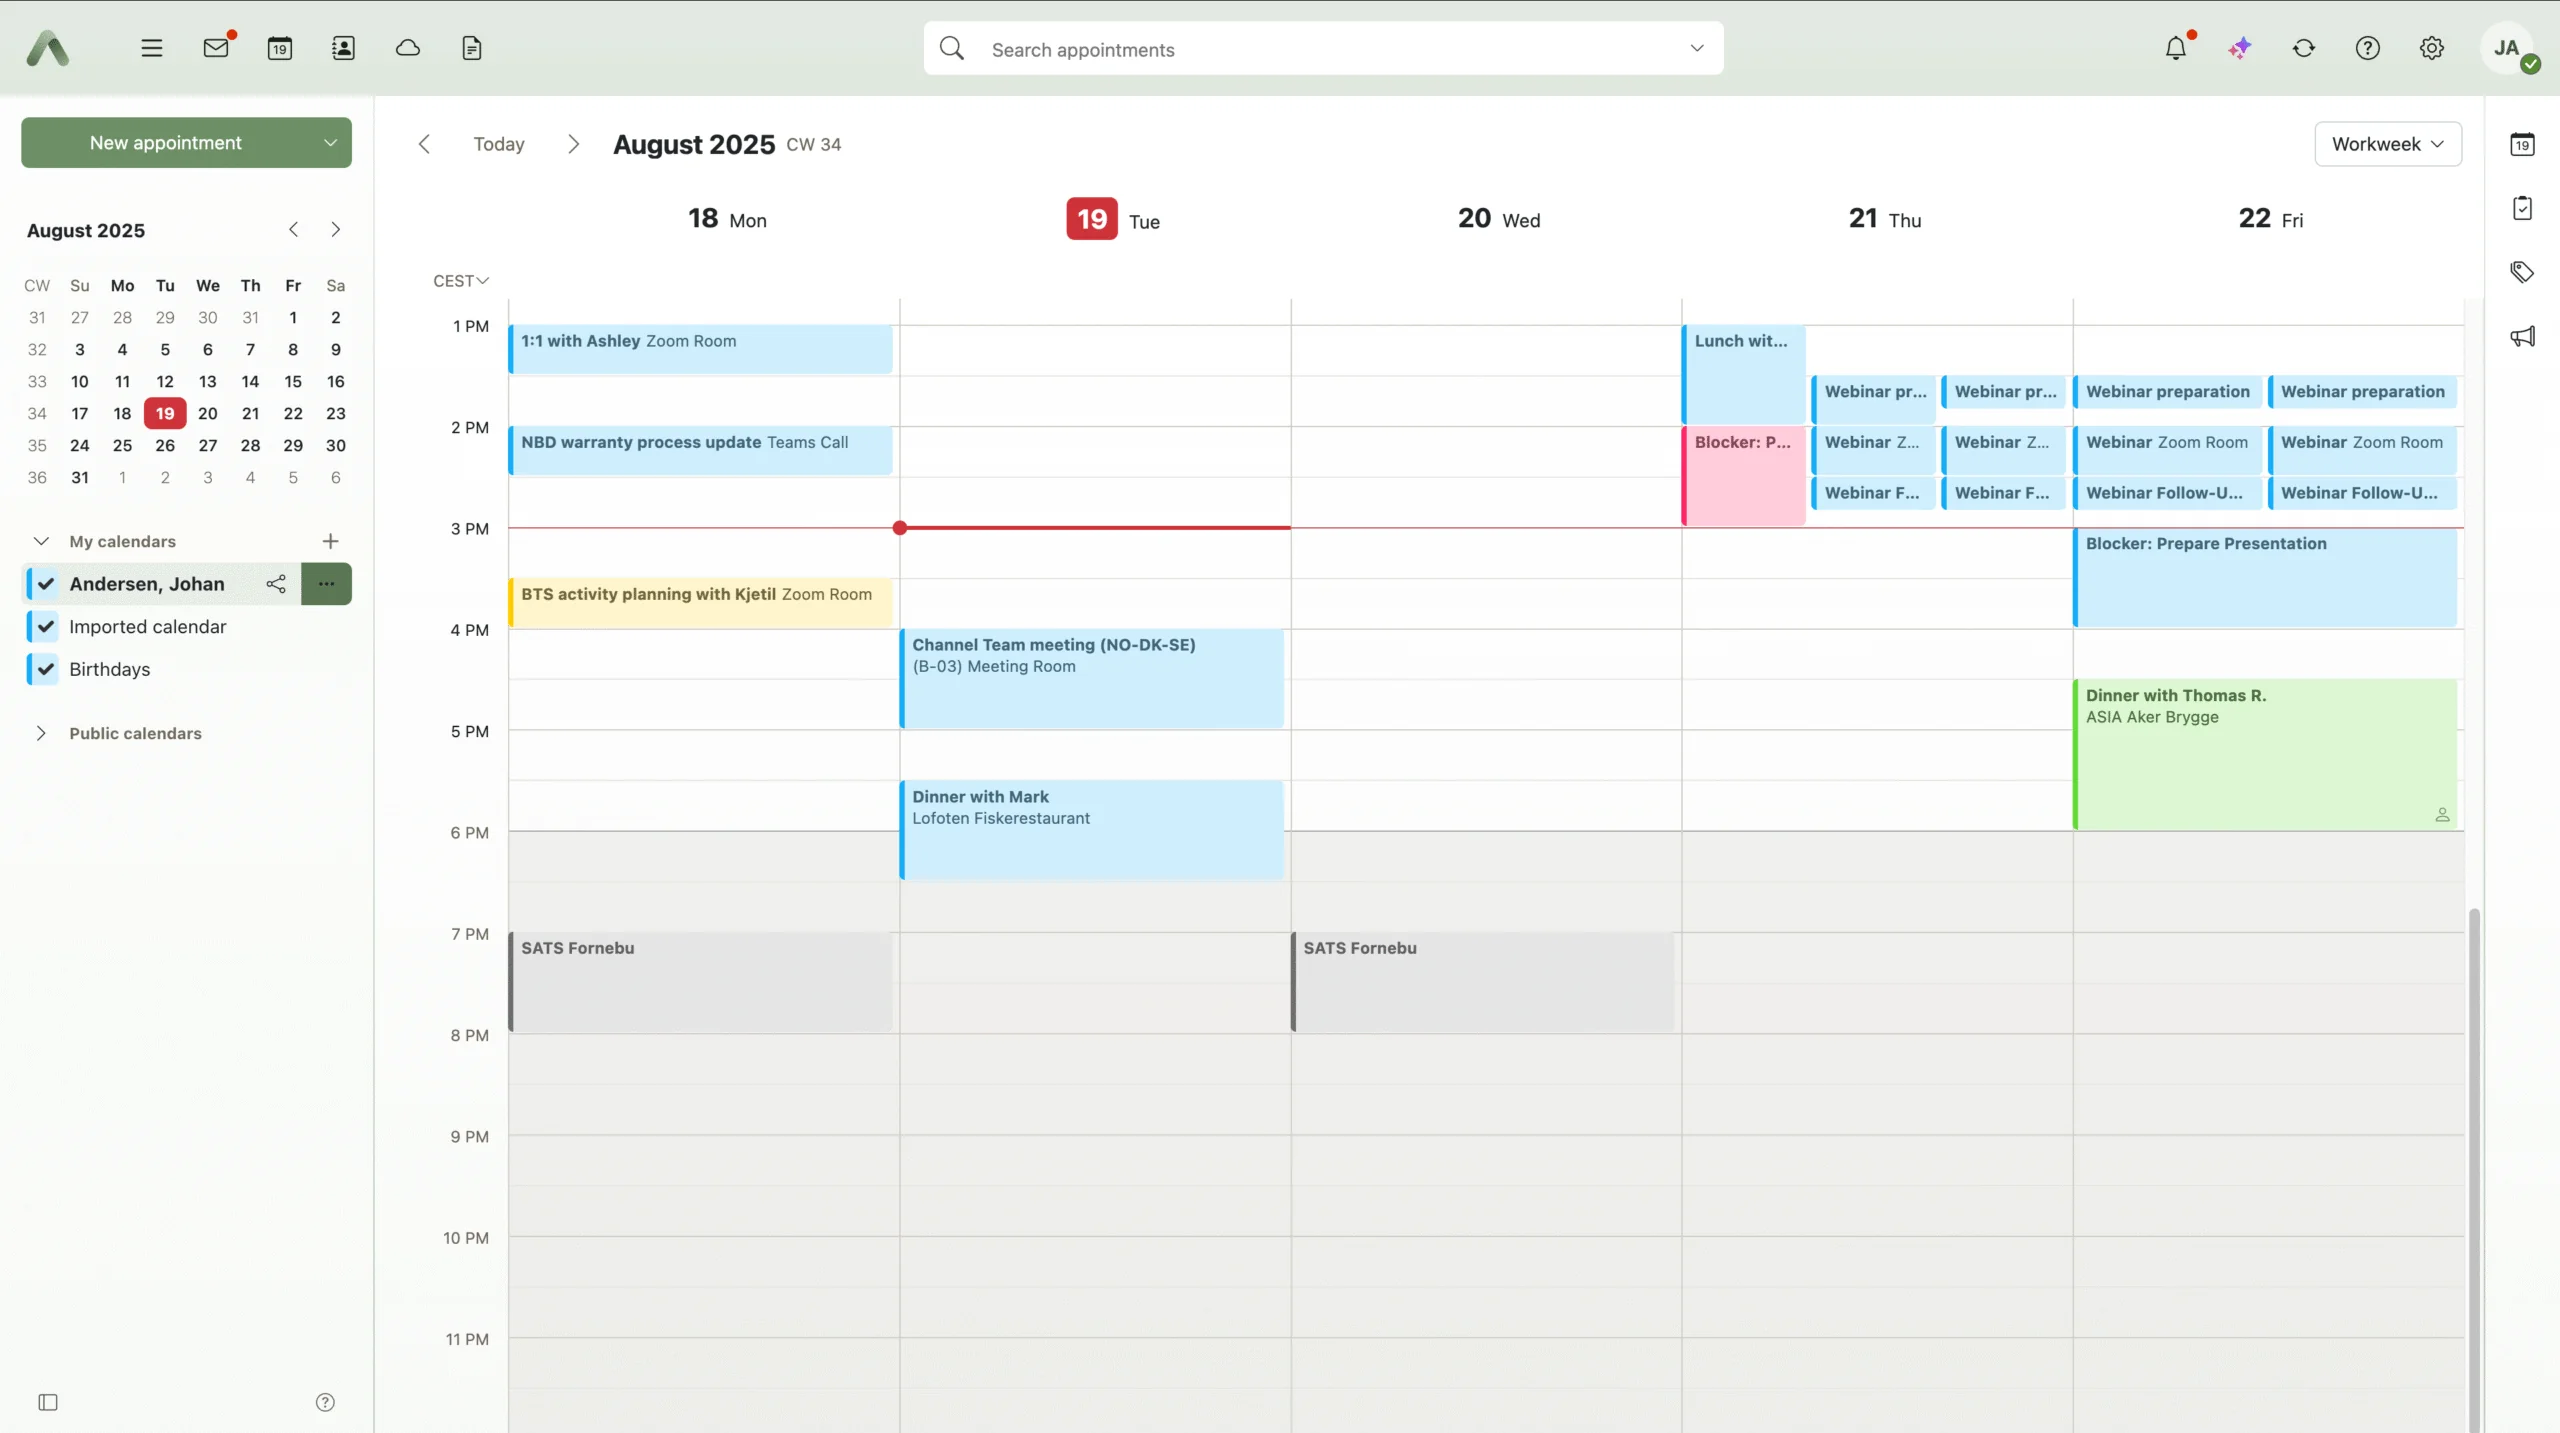Screen dimensions: 2560x1433
Task: Uncheck the Andersen, Johan calendar checkbox
Action: [46, 584]
